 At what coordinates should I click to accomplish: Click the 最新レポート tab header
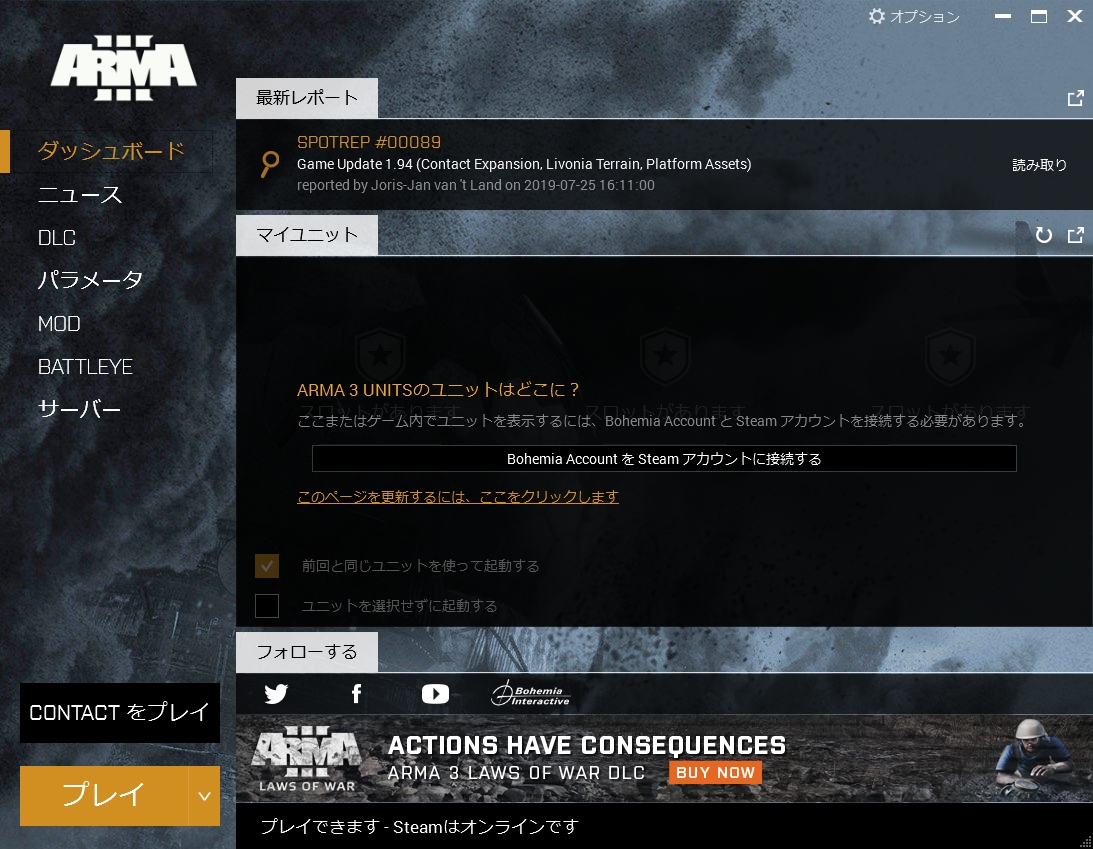307,98
